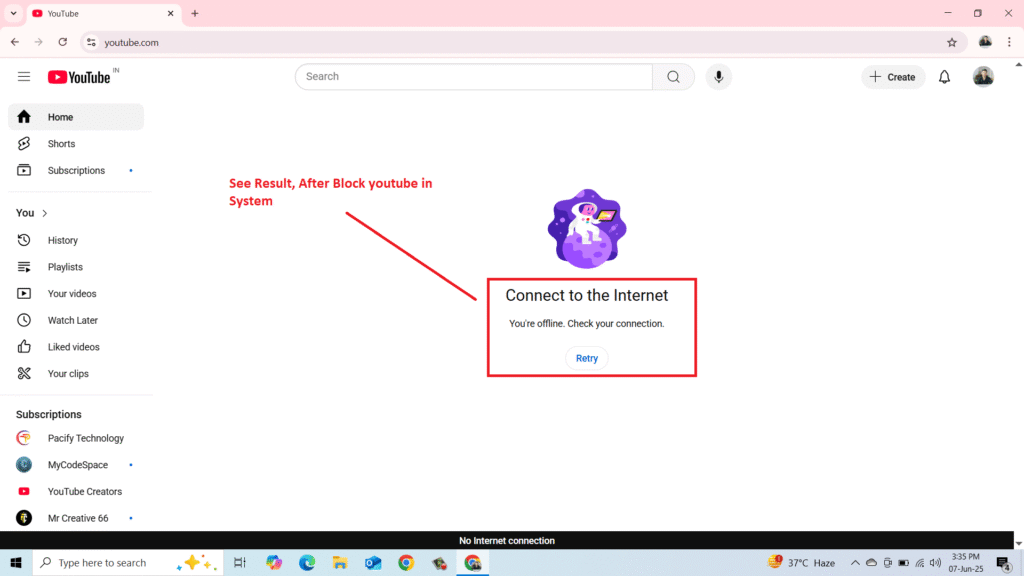
Task: Open Playlists in the sidebar
Action: point(76,267)
